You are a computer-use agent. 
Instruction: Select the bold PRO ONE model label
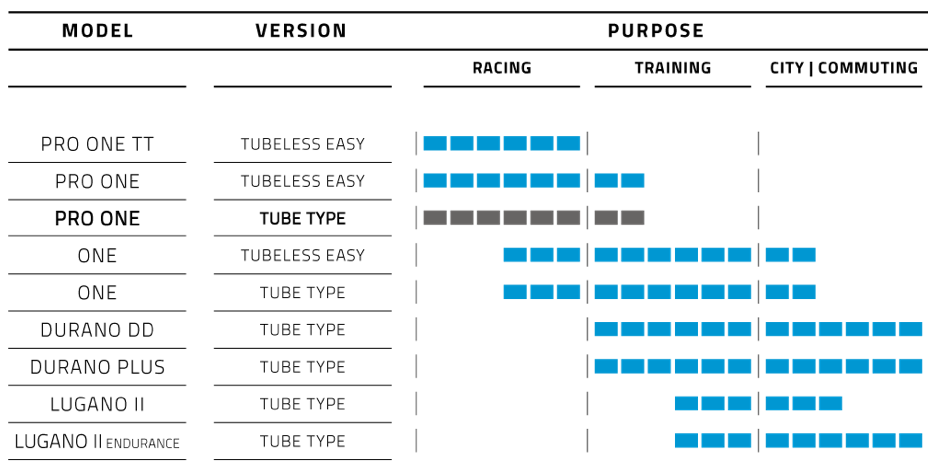pos(97,218)
